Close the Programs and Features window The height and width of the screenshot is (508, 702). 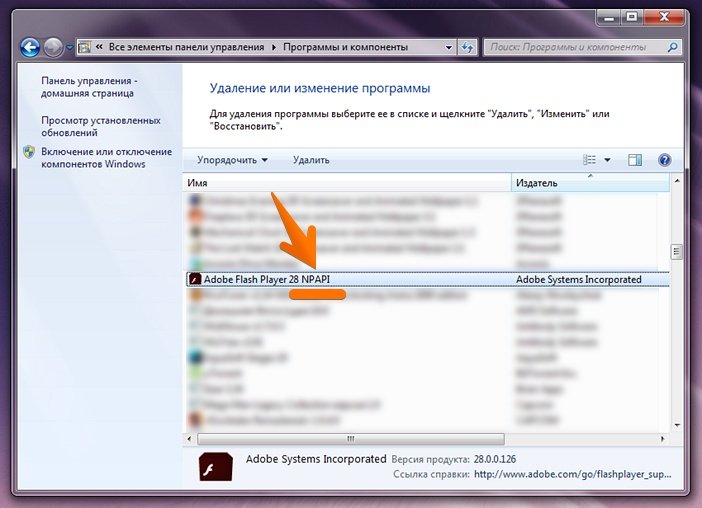[x=664, y=17]
